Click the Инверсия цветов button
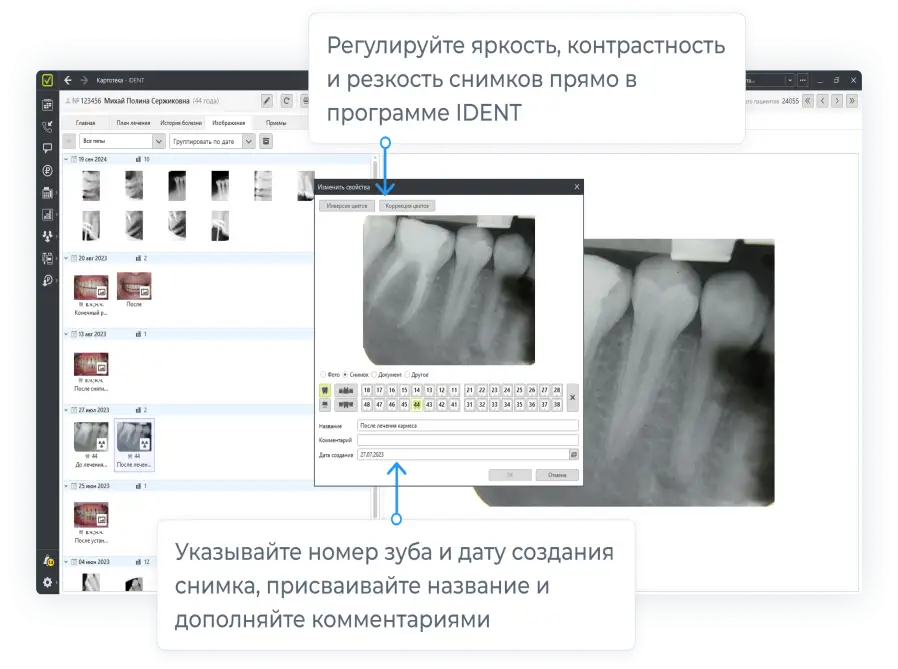The width and height of the screenshot is (898, 669). coord(347,205)
